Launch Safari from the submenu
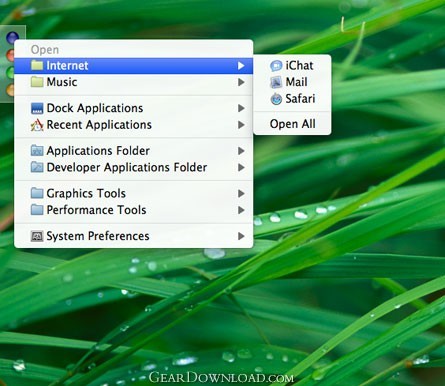Image resolution: width=445 pixels, height=386 pixels. 292,99
